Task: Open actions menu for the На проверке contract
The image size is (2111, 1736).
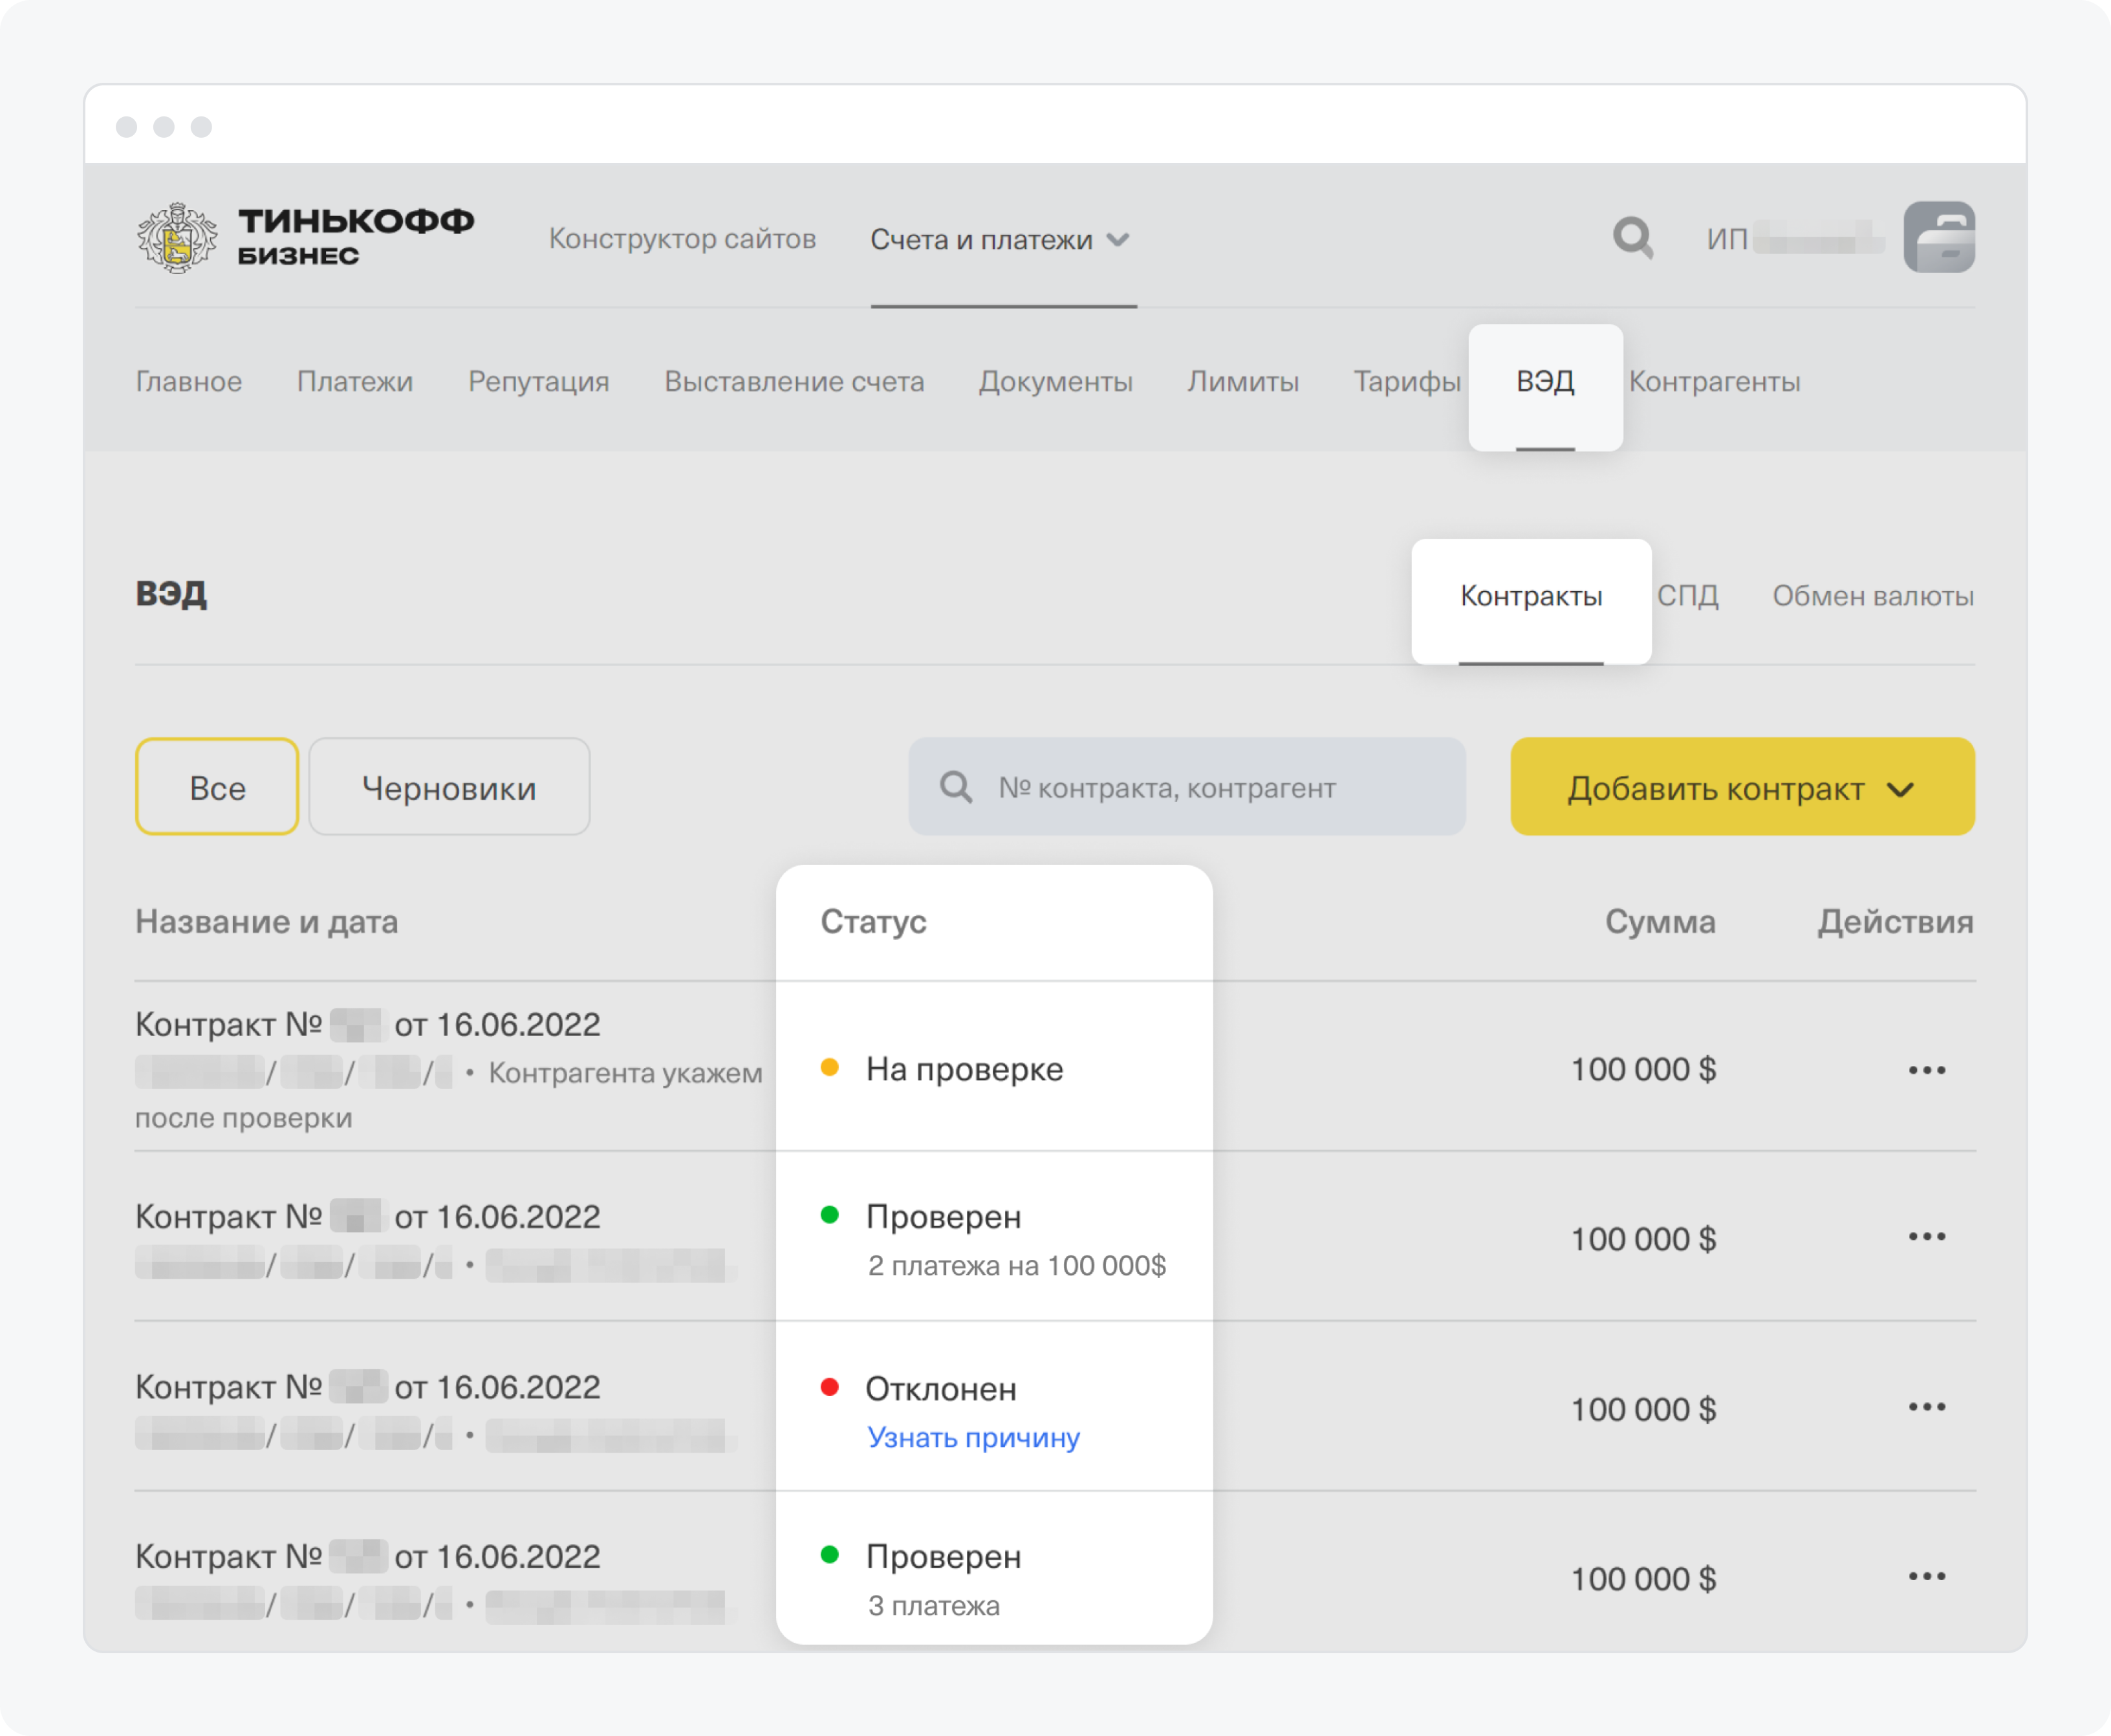Action: [1926, 1069]
